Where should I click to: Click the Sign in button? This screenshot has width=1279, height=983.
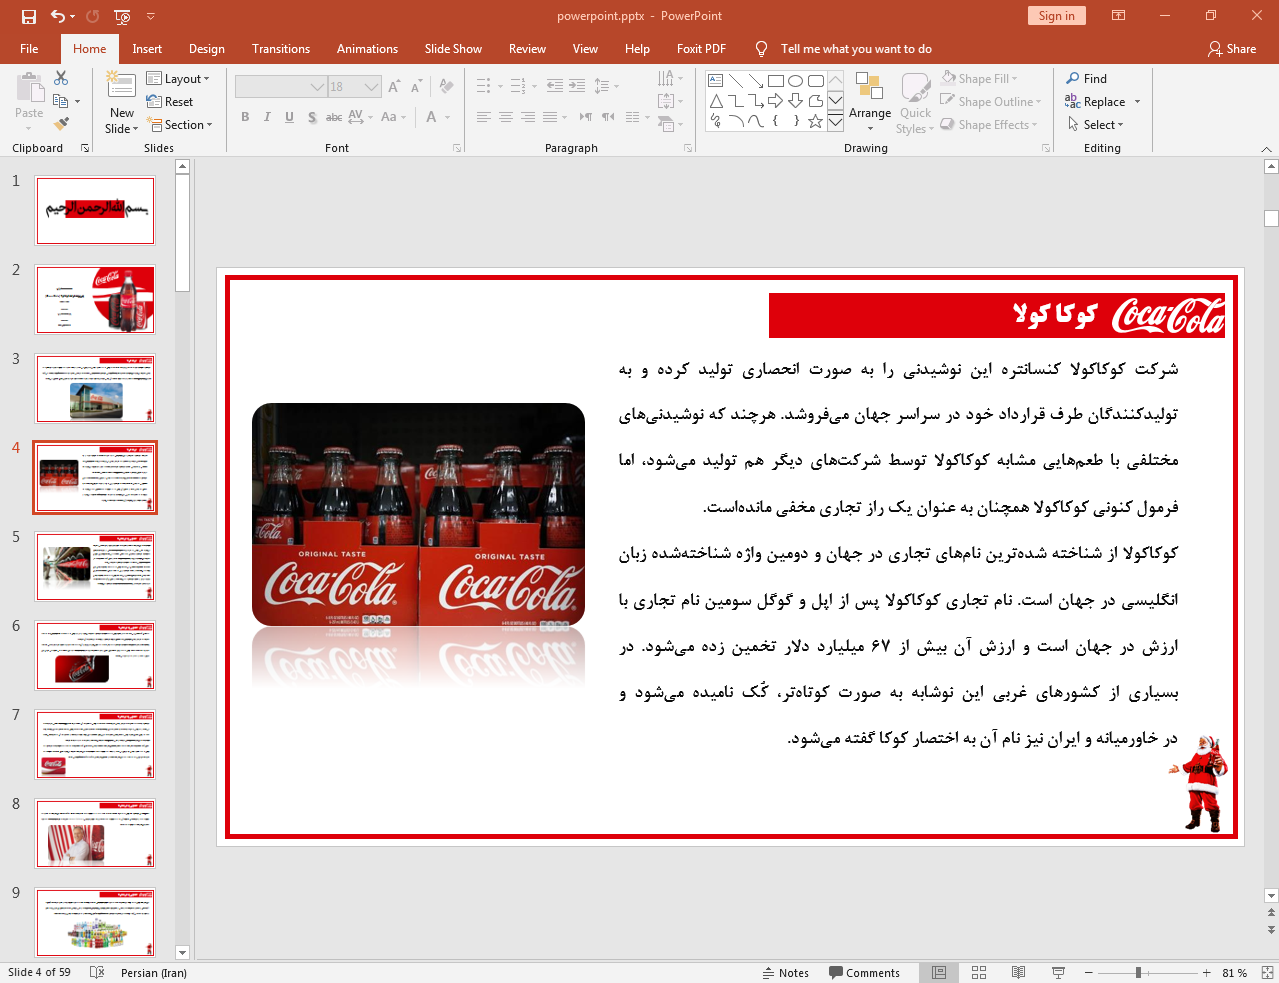[x=1056, y=15]
